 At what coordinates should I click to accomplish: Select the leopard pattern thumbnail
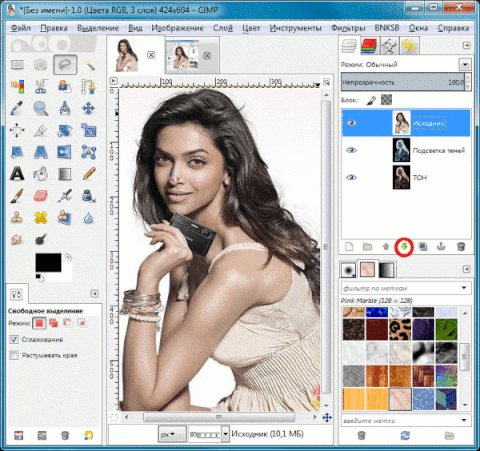click(x=400, y=329)
